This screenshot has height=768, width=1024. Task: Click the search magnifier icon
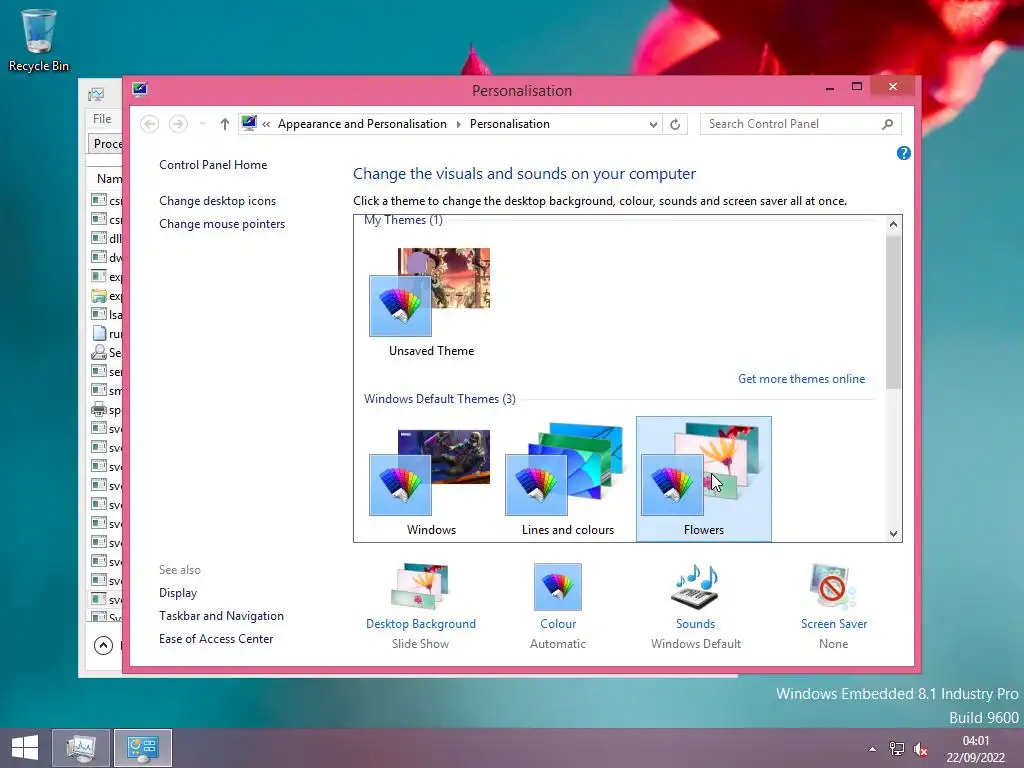point(887,124)
